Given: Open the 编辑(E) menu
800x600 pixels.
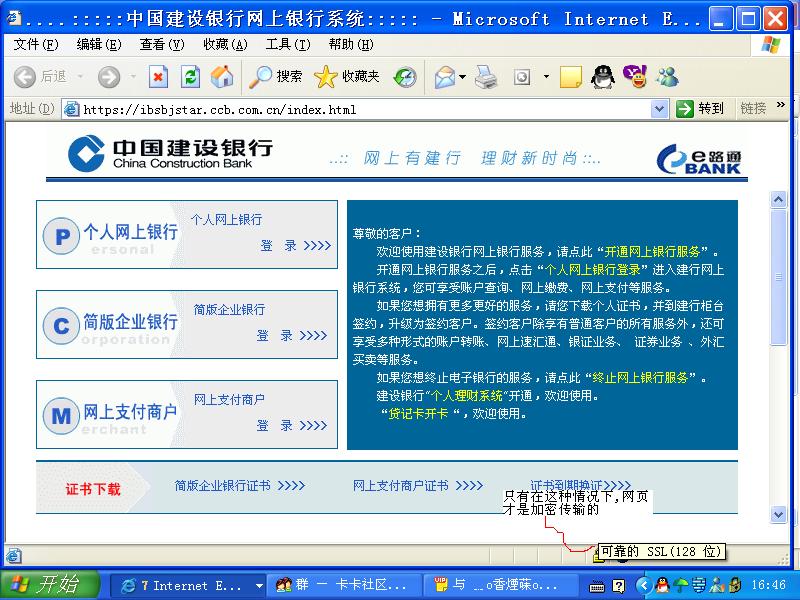Looking at the screenshot, I should (x=99, y=45).
